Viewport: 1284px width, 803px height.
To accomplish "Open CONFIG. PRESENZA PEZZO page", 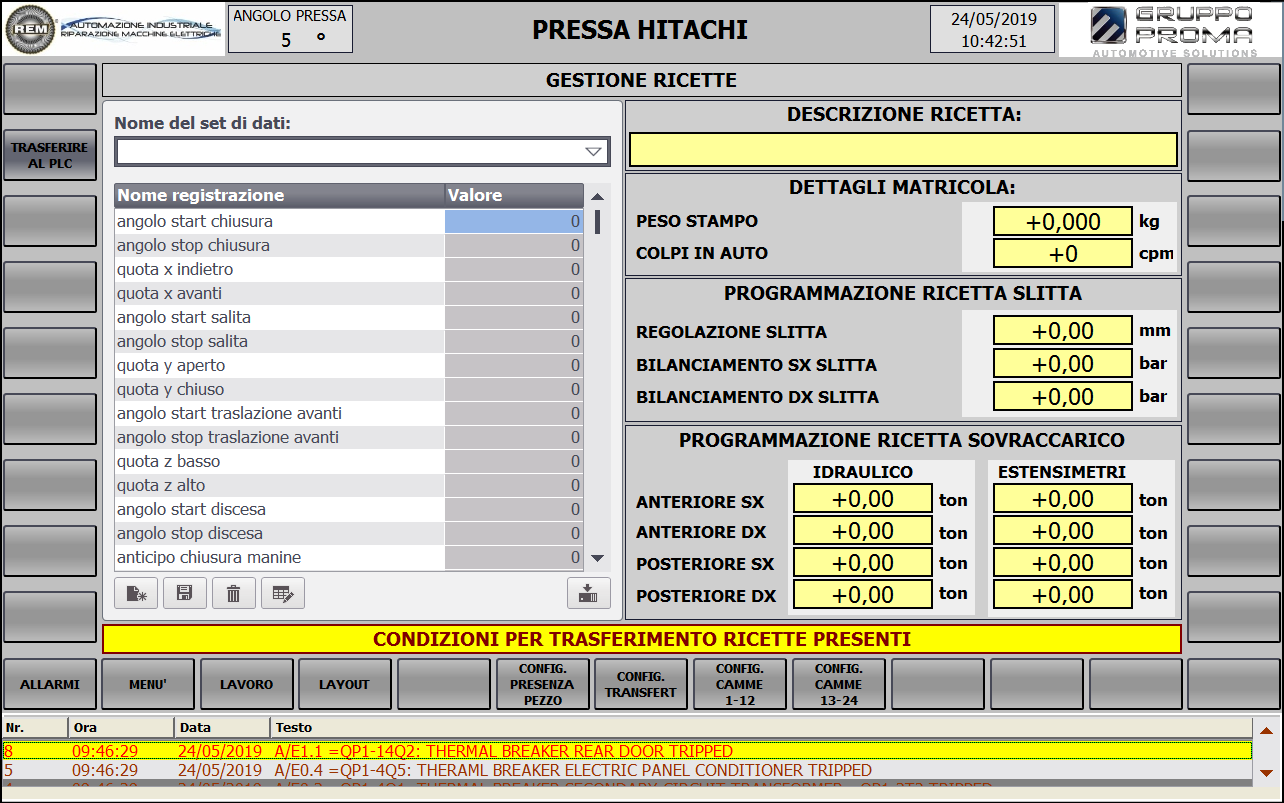I will tap(542, 684).
